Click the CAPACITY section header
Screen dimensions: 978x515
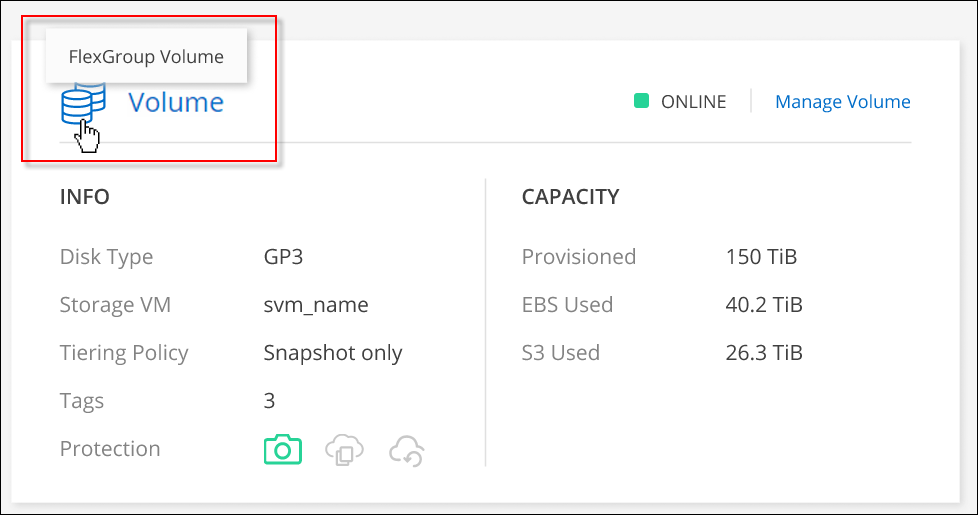570,197
